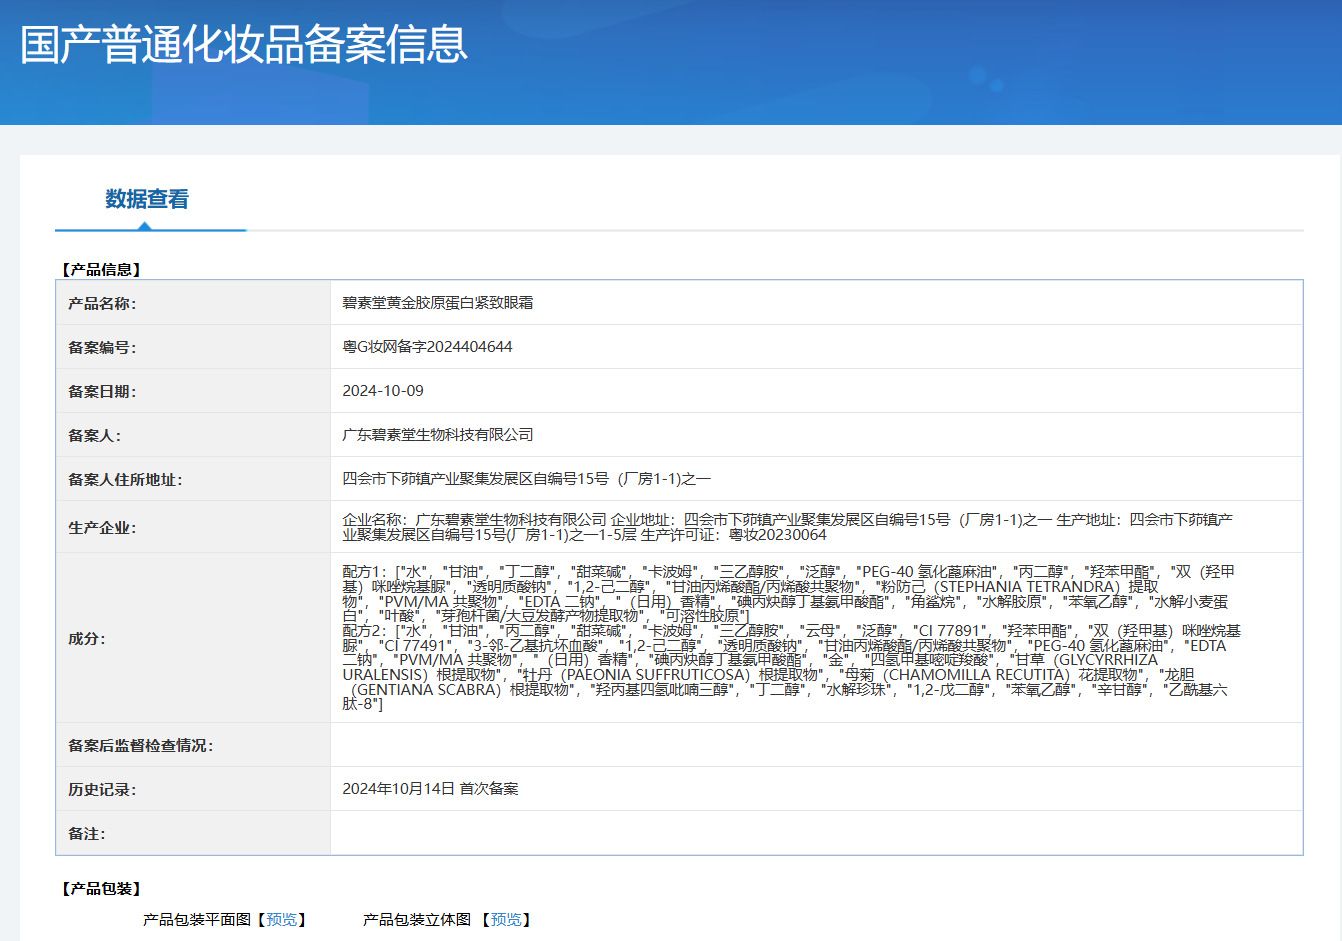Select the 备案人住所地址 address value

pyautogui.click(x=527, y=479)
